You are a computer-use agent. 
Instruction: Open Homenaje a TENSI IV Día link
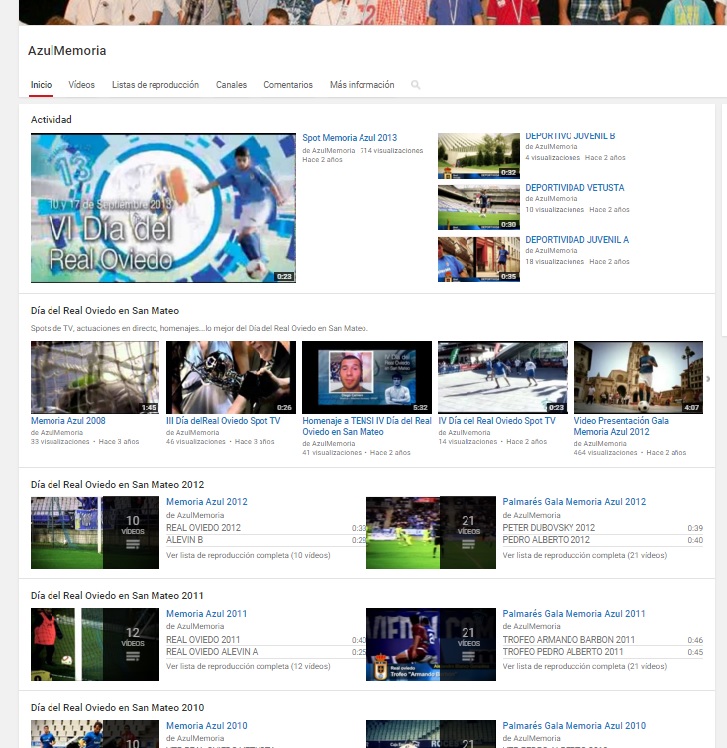point(367,426)
